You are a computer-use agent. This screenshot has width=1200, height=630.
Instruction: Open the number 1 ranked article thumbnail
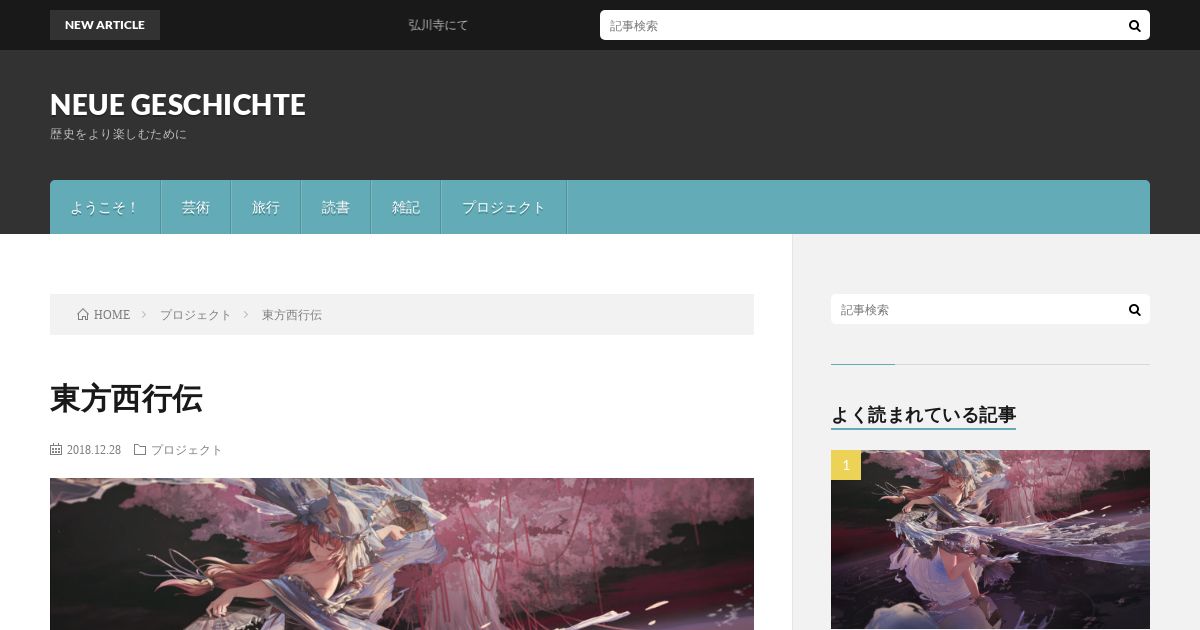coord(990,540)
